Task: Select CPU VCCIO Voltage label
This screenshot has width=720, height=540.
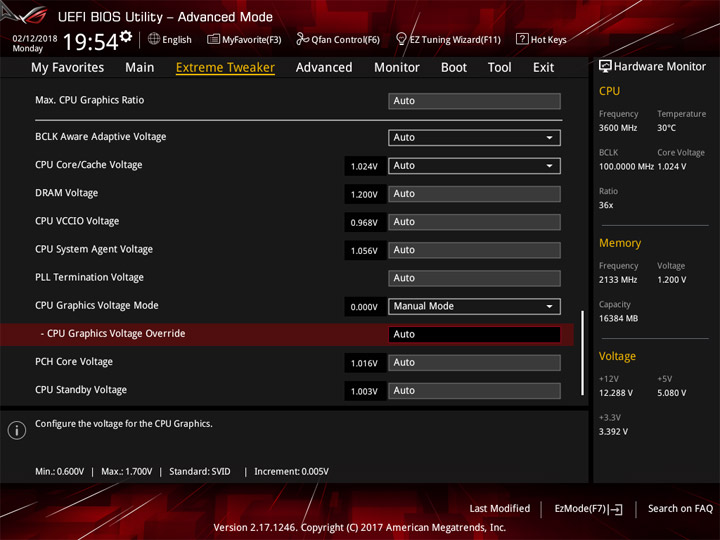Action: [77, 221]
